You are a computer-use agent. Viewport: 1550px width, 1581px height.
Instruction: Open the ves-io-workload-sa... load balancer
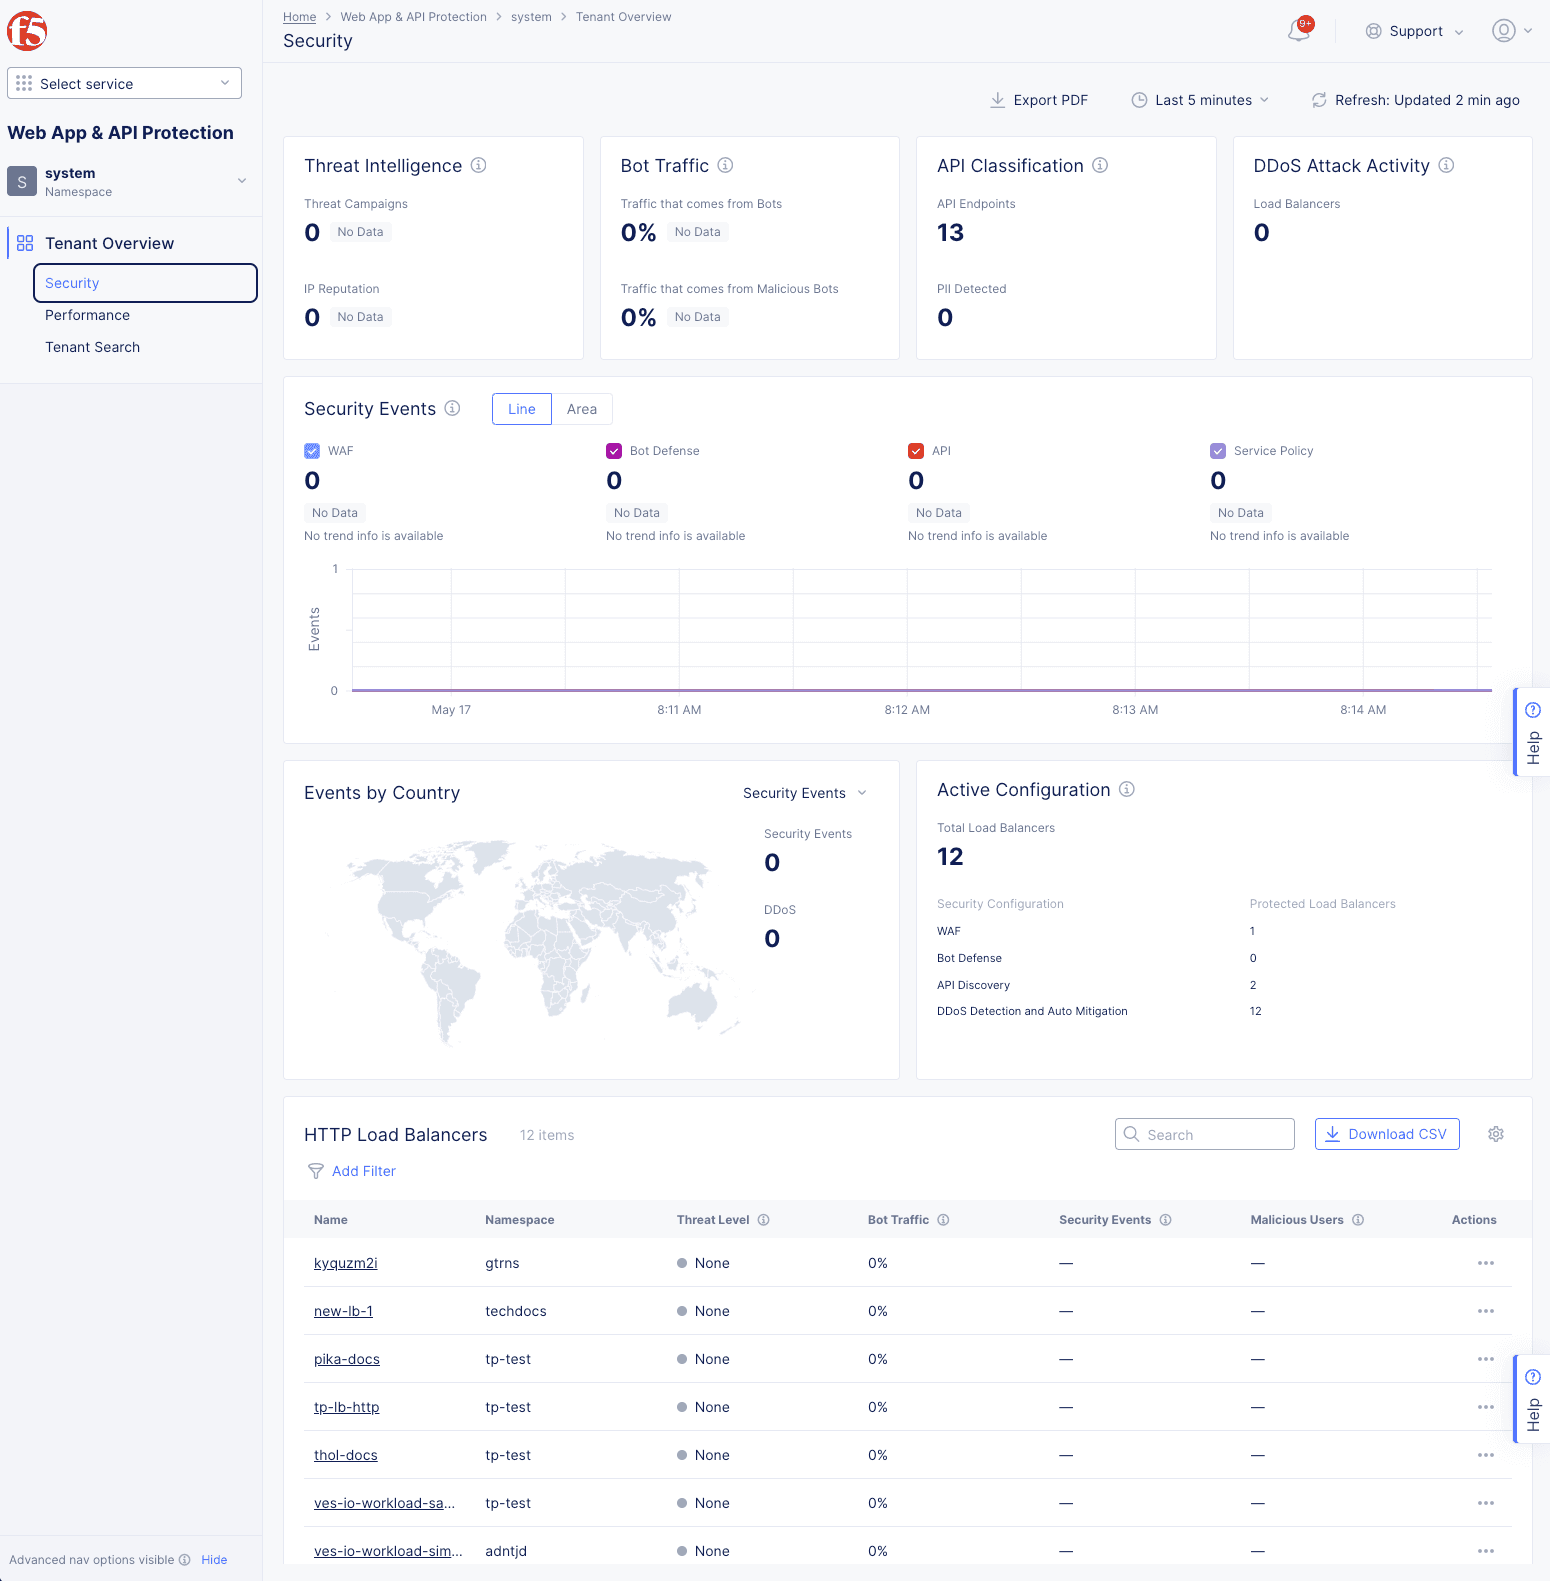point(384,1503)
